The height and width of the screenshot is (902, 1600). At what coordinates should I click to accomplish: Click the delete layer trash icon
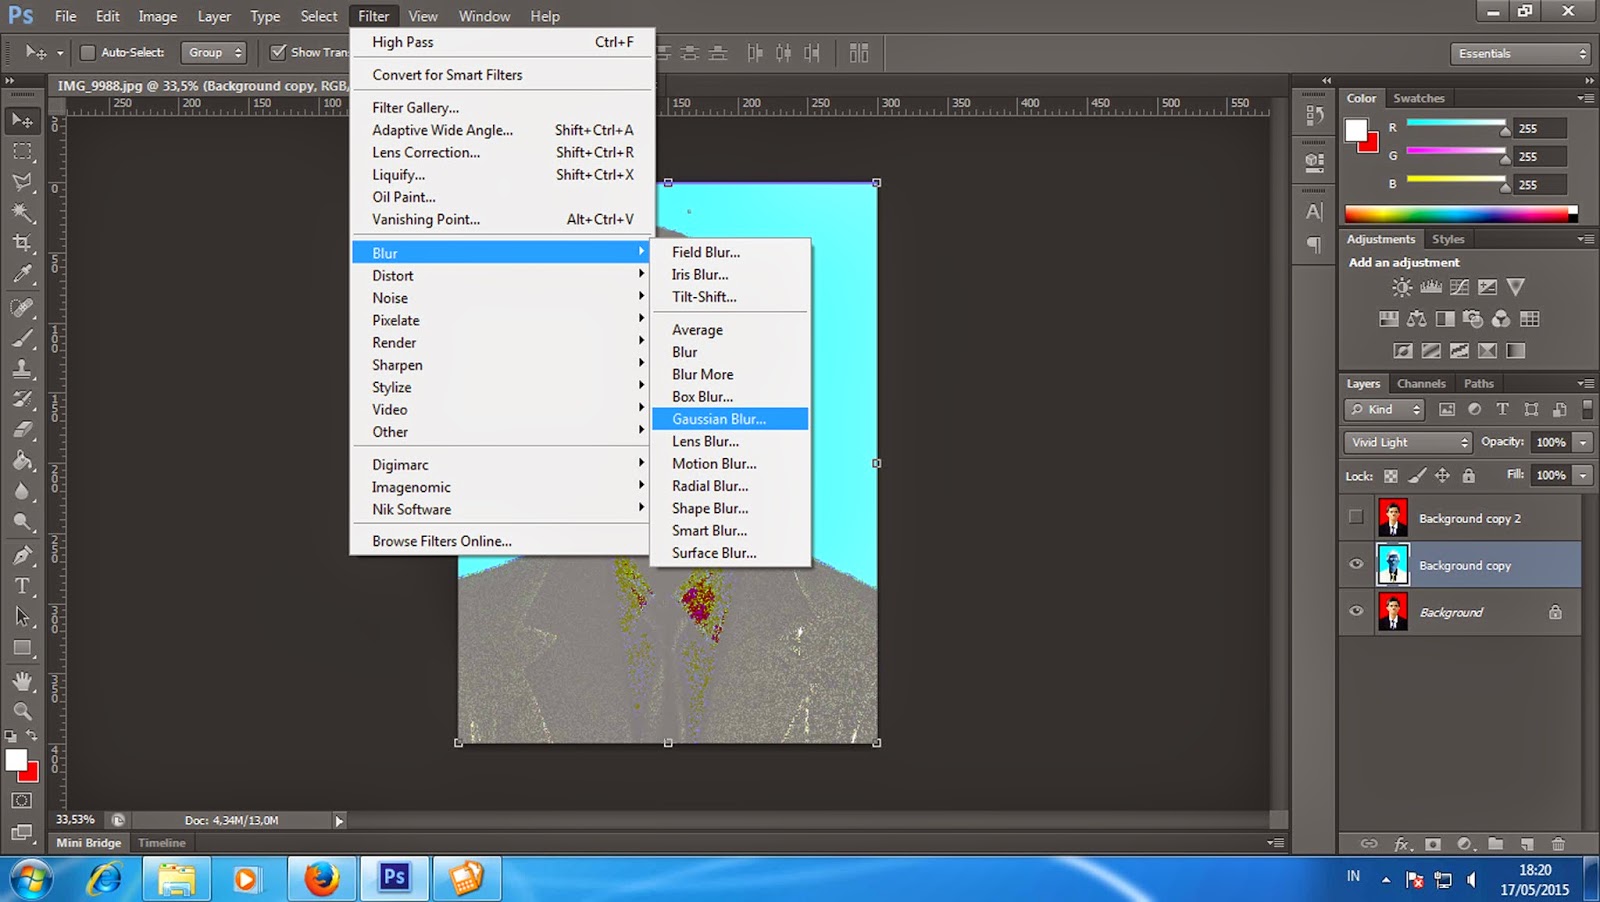click(x=1558, y=844)
